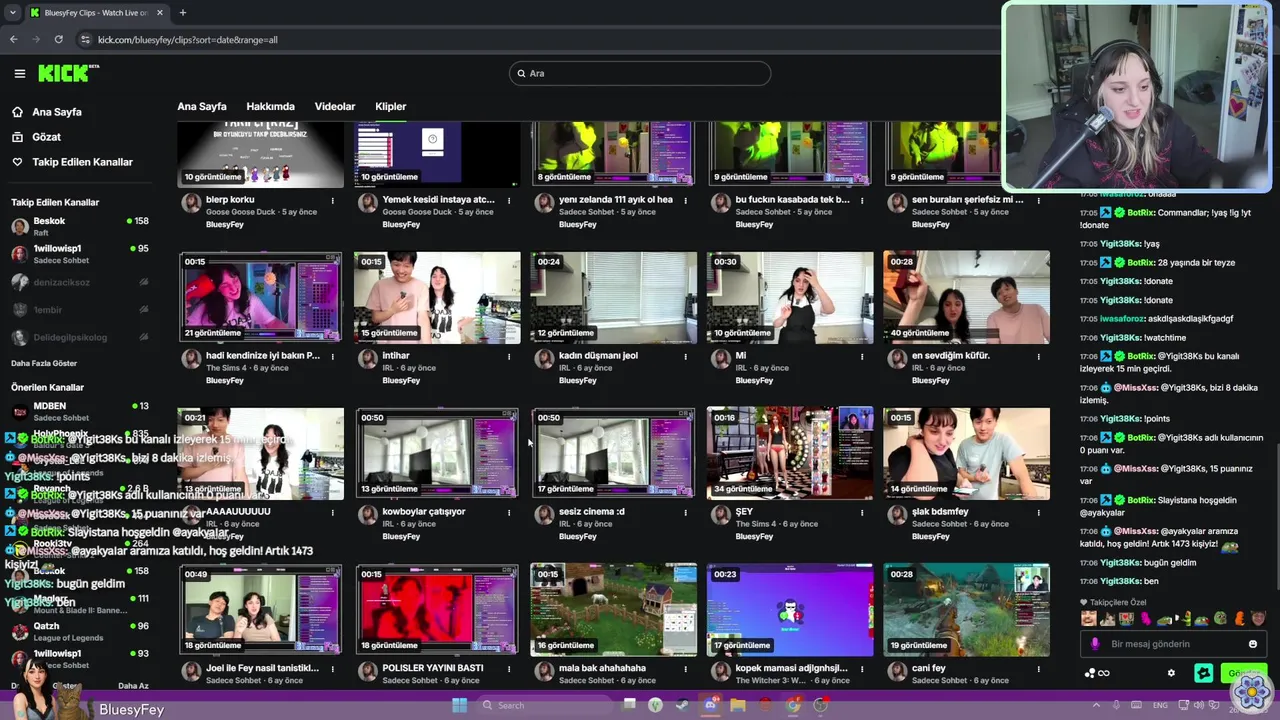Open options menu for 'intihar' clip
Viewport: 1280px width, 720px height.
click(509, 356)
